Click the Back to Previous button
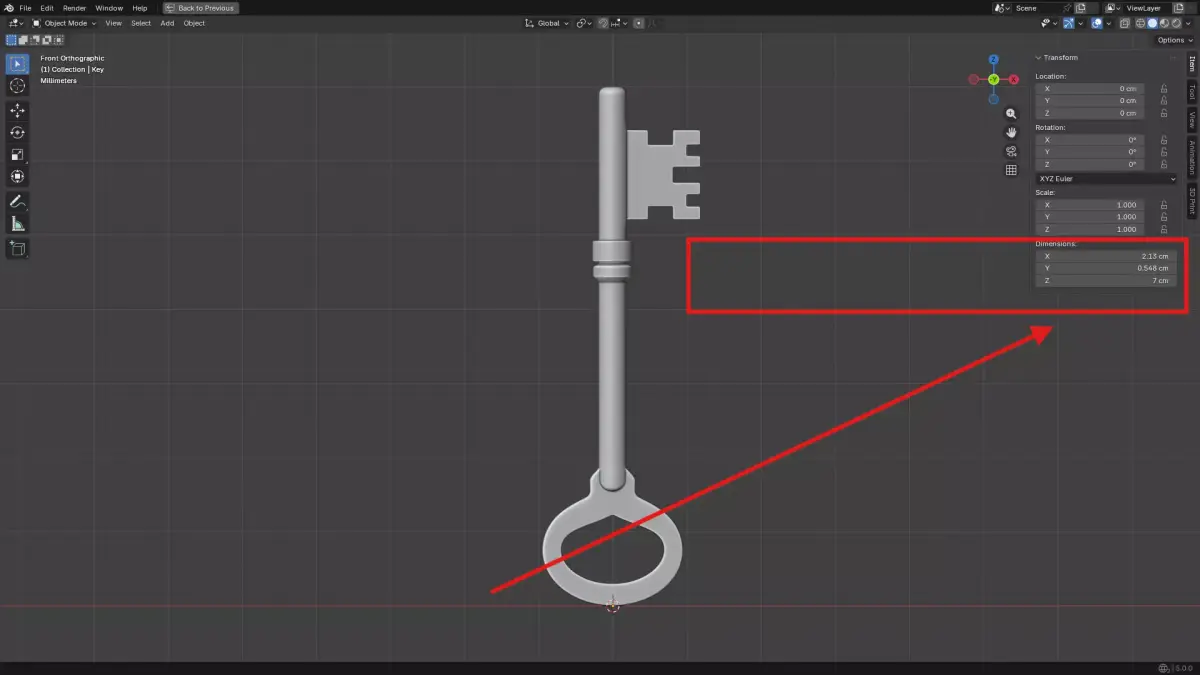The image size is (1200, 675). [201, 8]
